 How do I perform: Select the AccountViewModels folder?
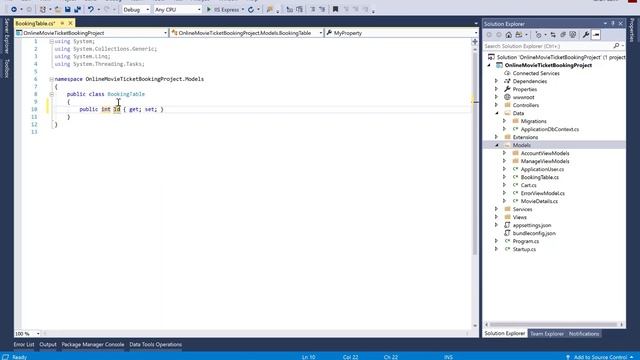(x=545, y=153)
